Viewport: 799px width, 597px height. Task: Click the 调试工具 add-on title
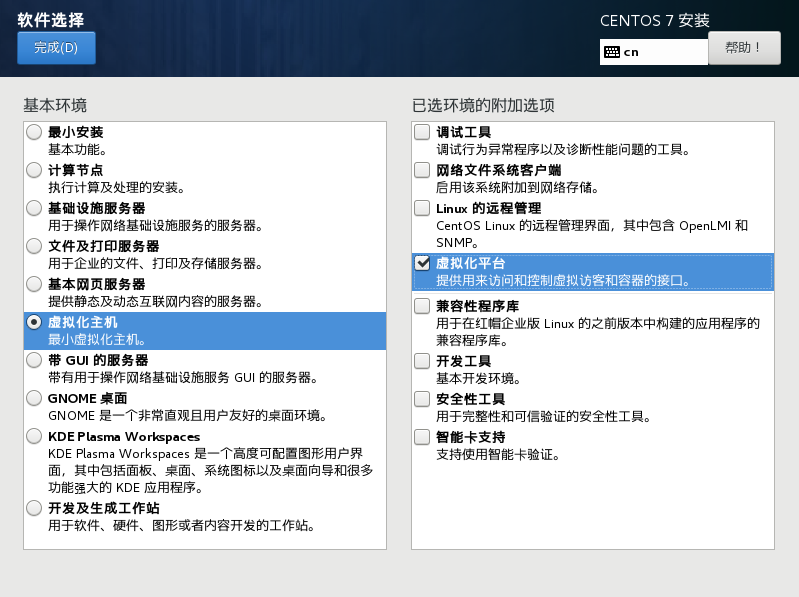[464, 132]
